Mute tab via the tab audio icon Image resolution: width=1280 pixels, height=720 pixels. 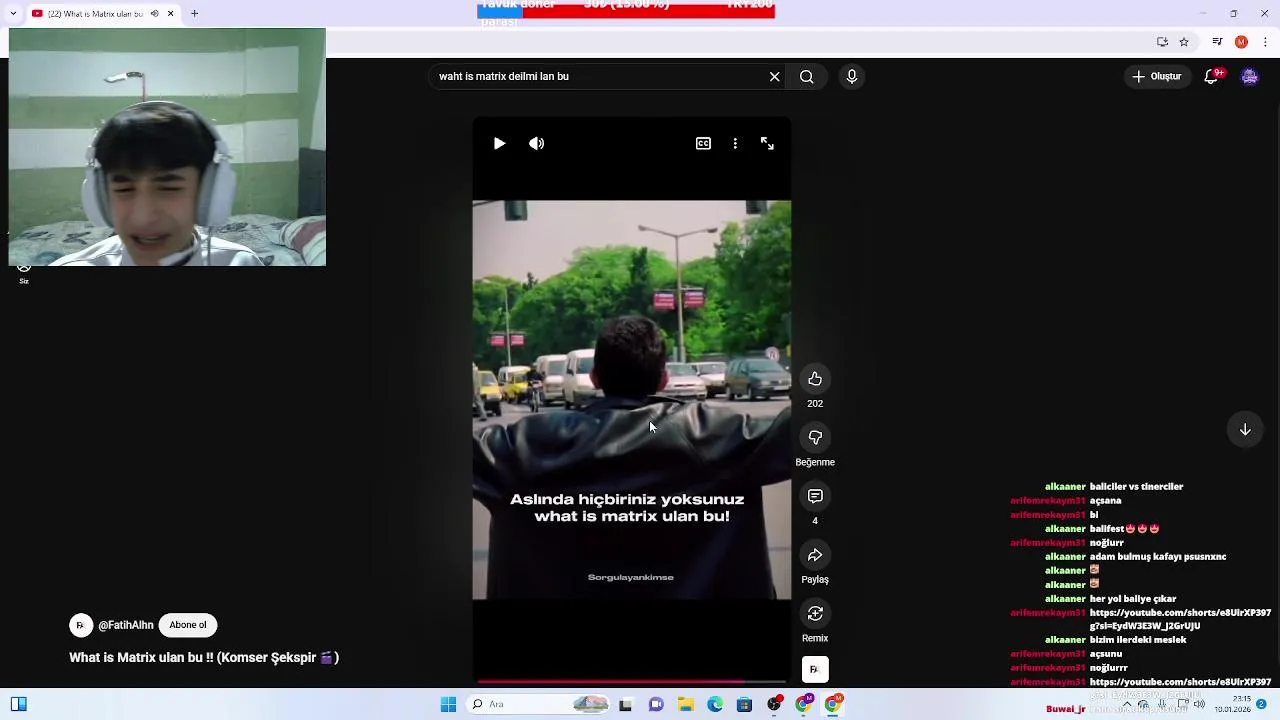[154, 14]
